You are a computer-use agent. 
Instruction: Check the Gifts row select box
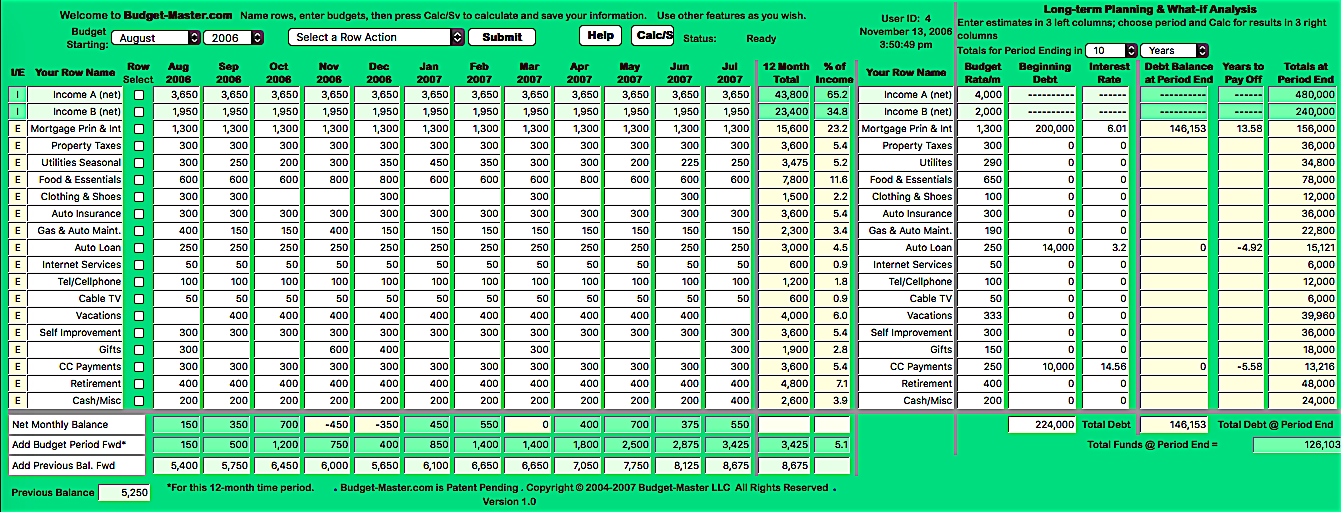coord(139,350)
